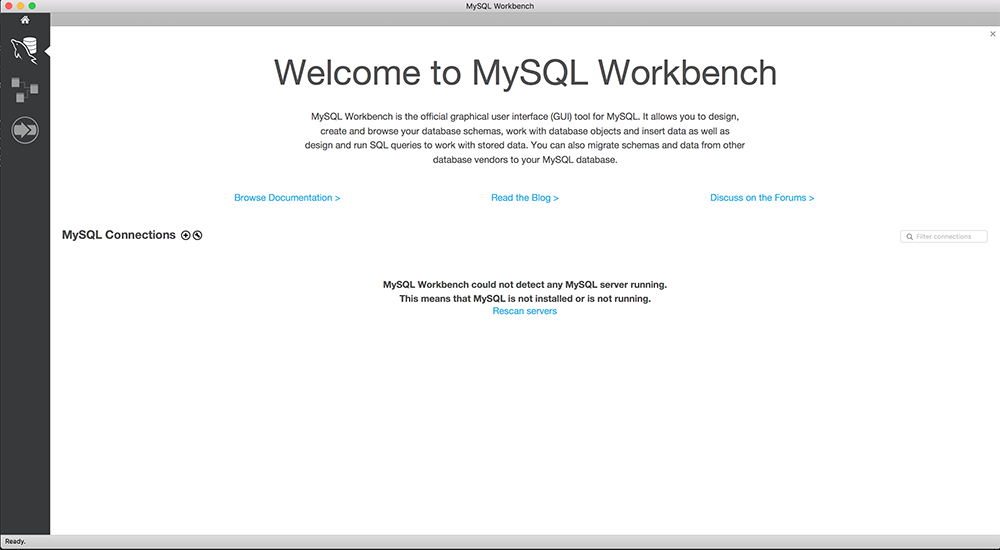
Task: Click the MySQL Workbench window title
Action: [500, 6]
